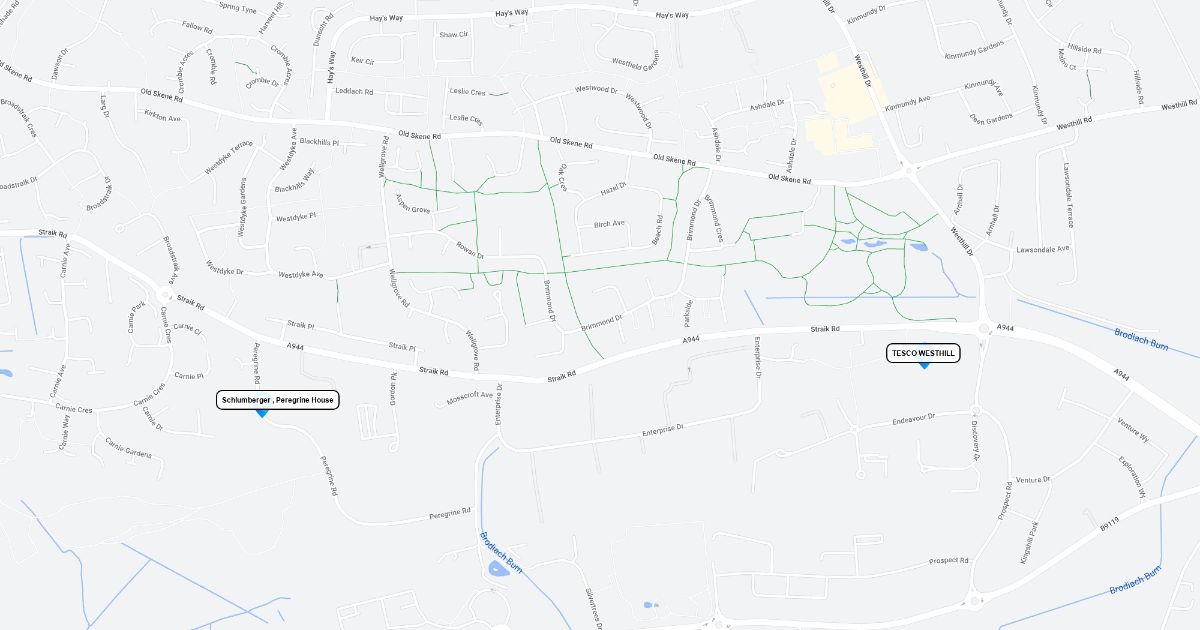Click the blue pond beside lower Brodiach Burn label
The width and height of the screenshot is (1200, 630).
coord(498,570)
